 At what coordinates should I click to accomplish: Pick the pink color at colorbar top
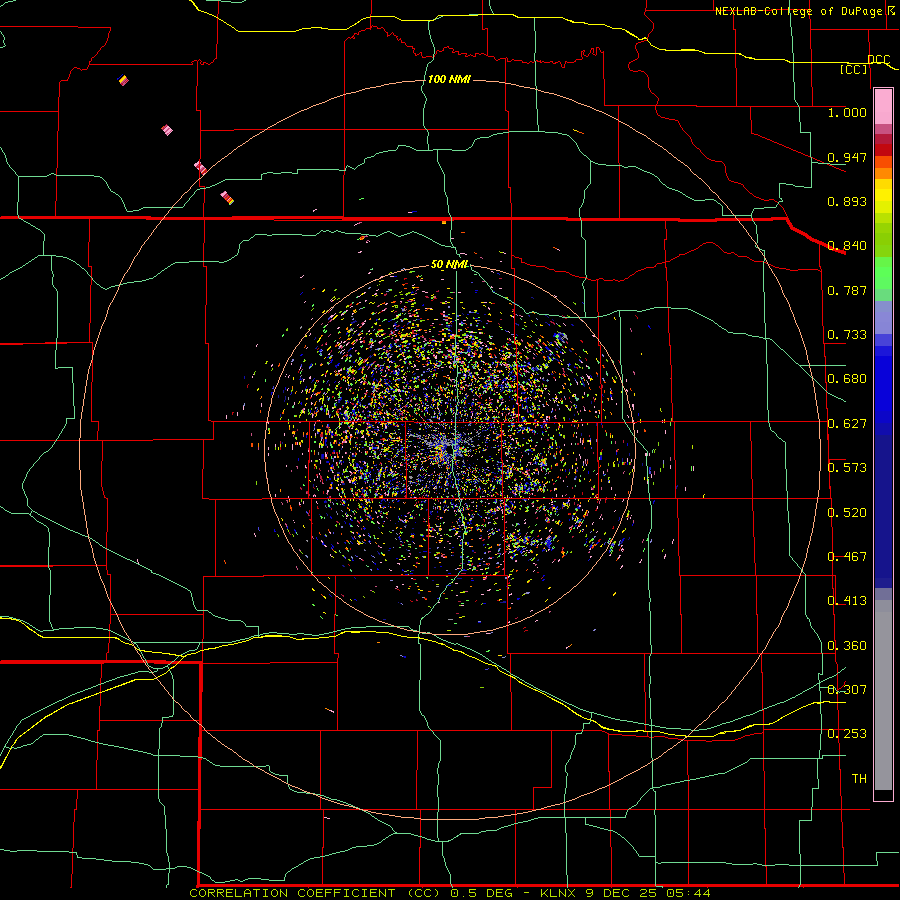click(883, 107)
